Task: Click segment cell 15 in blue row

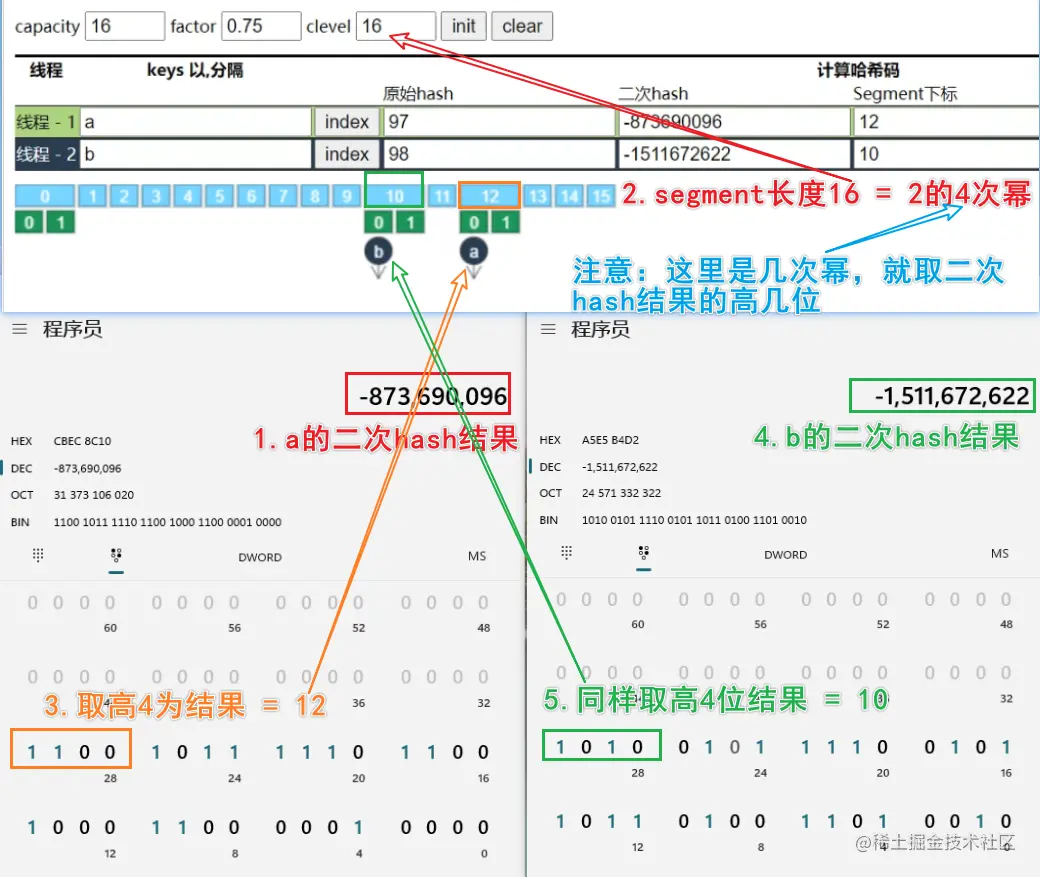Action: point(601,196)
